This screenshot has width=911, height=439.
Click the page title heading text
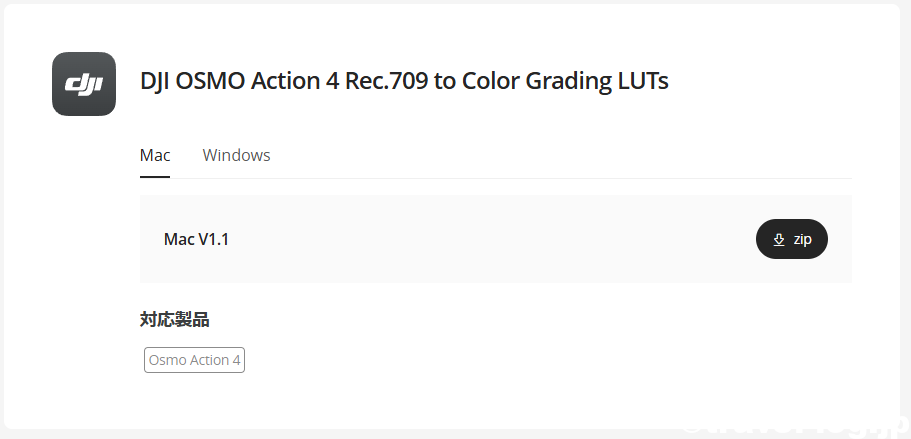[404, 81]
